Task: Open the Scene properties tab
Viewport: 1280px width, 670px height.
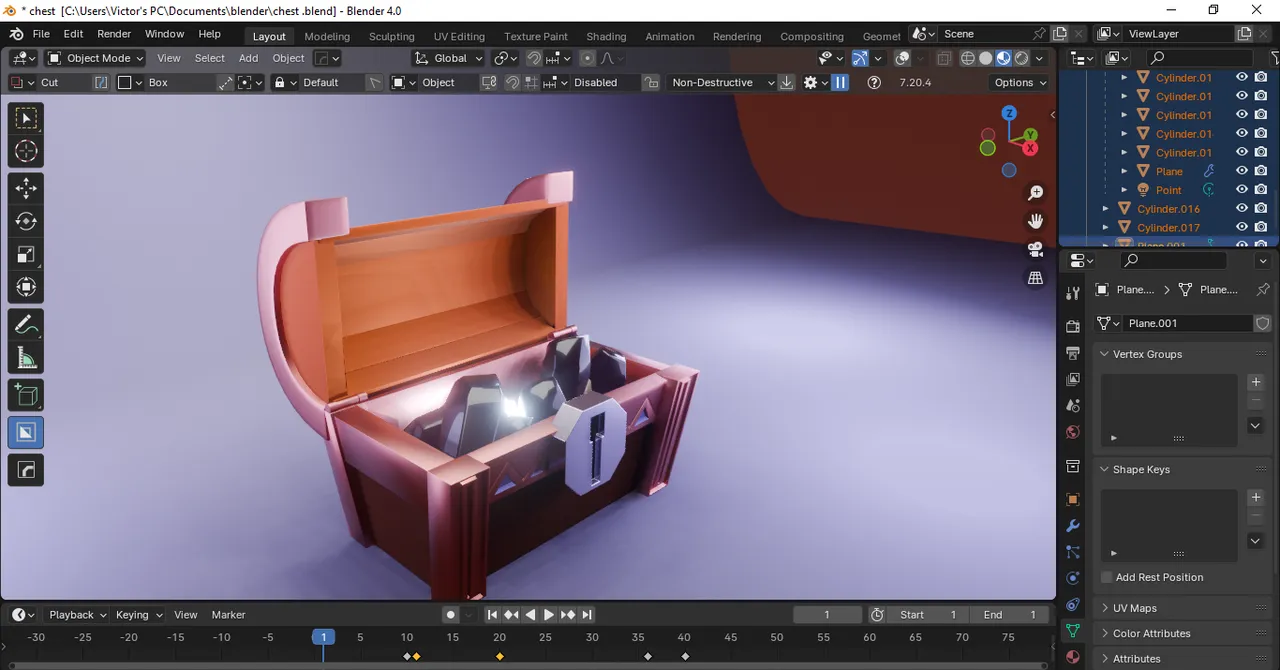Action: tap(1073, 406)
